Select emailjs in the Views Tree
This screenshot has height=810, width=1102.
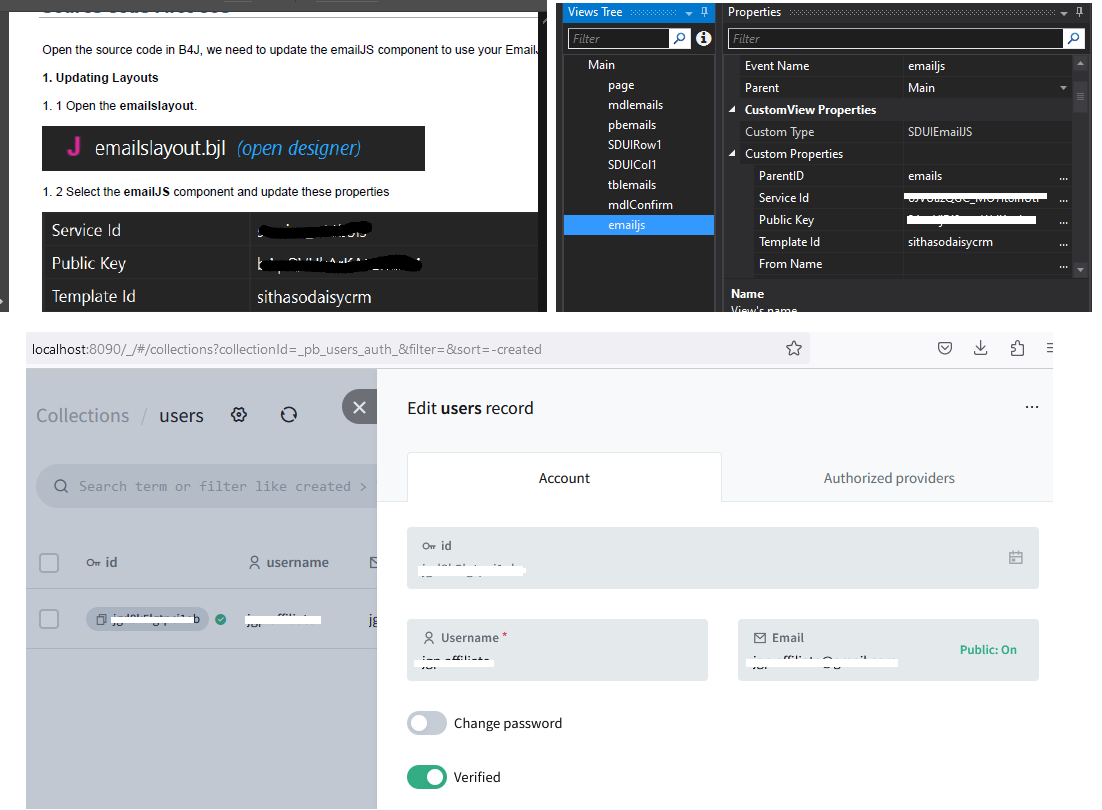pos(639,225)
